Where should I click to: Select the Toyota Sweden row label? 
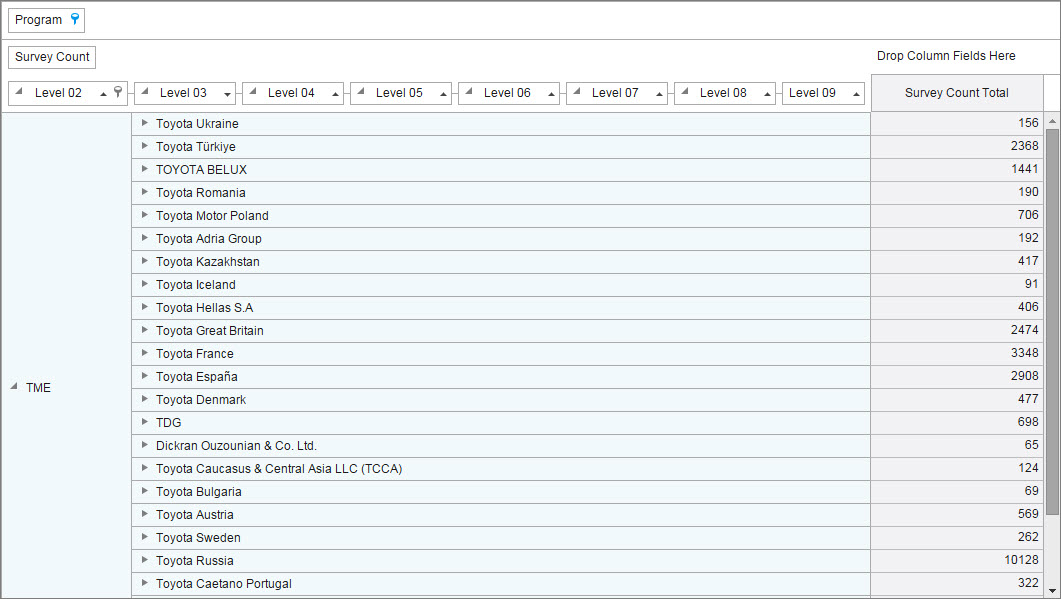tap(198, 537)
